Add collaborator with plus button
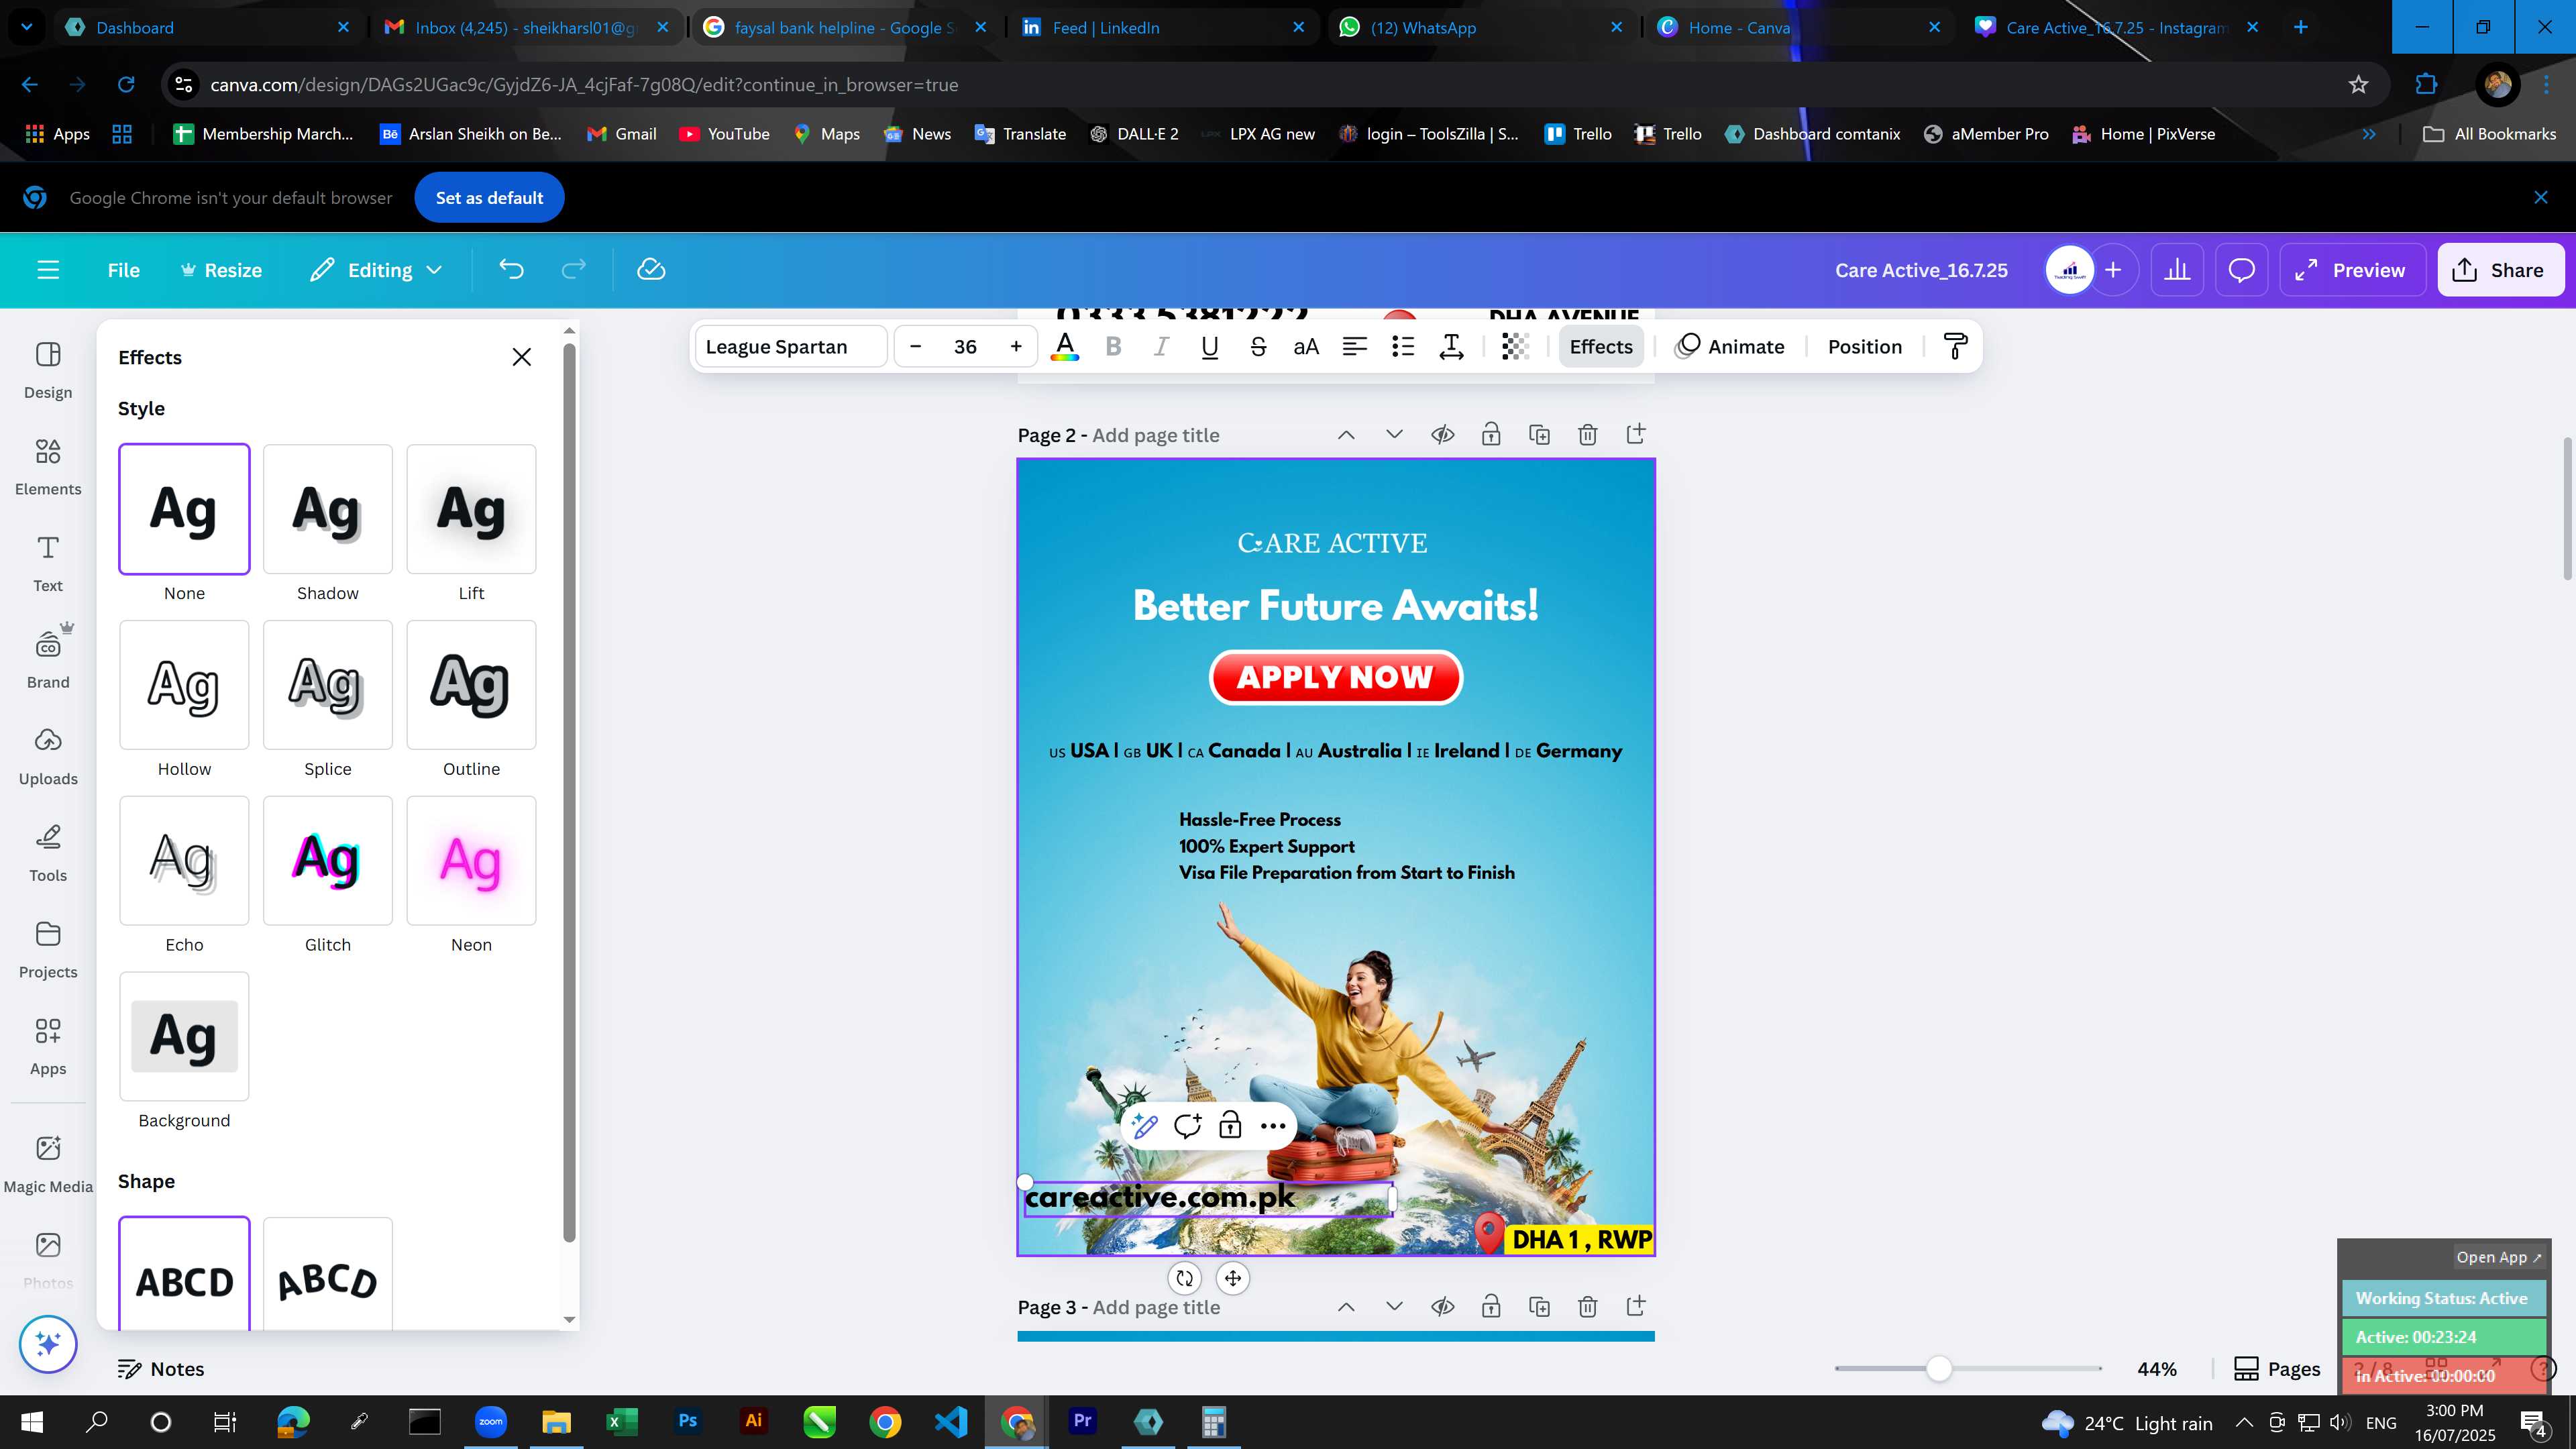 point(2113,270)
